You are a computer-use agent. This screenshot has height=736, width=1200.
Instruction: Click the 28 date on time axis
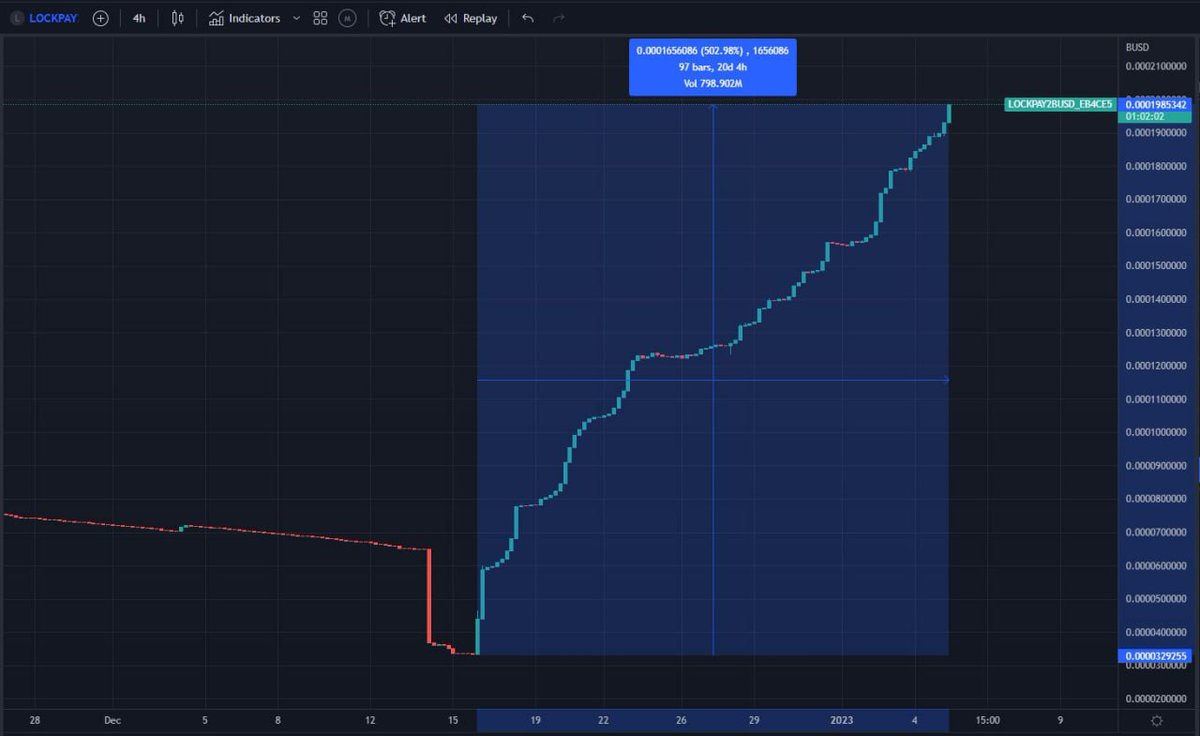[33, 719]
